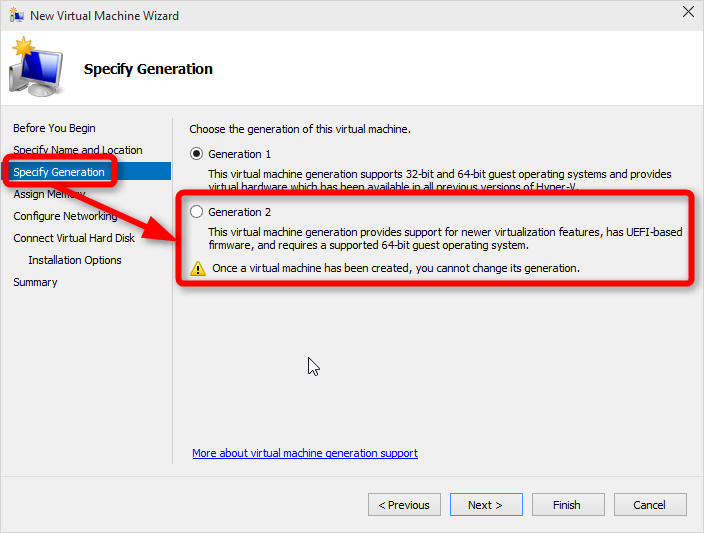Go to Before You Begin step
This screenshot has width=704, height=533.
pos(54,128)
